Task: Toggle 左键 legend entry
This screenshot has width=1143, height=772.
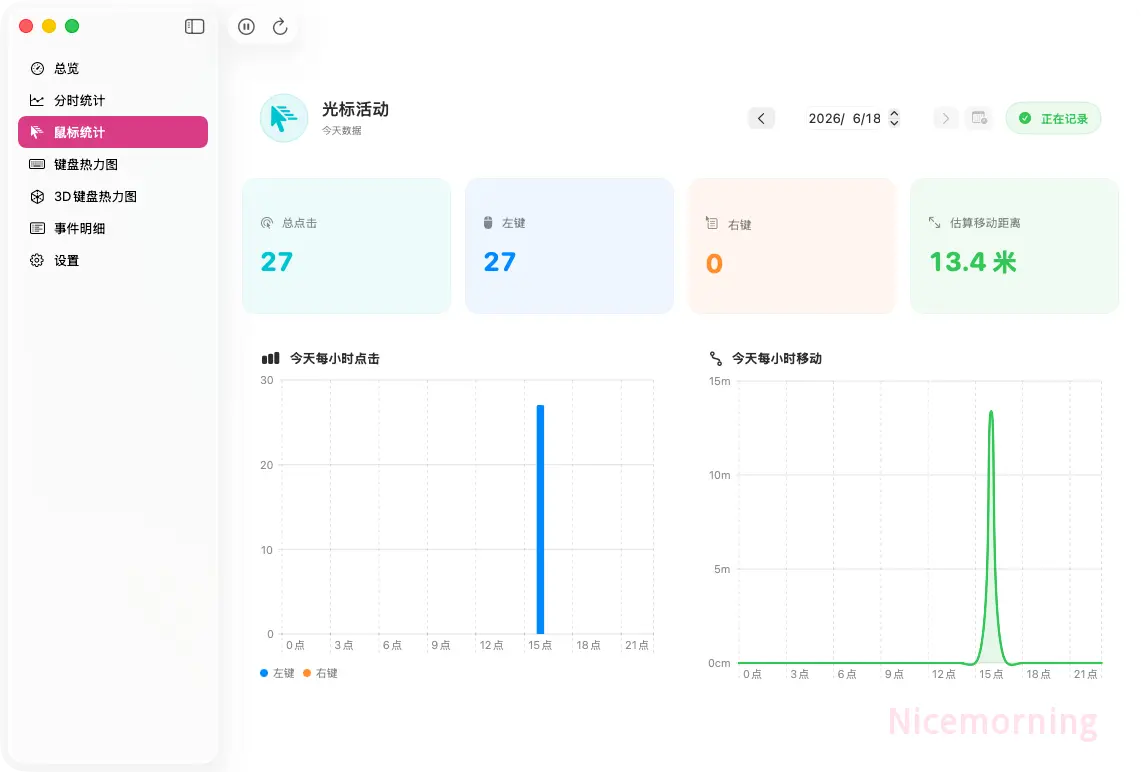Action: pyautogui.click(x=277, y=673)
